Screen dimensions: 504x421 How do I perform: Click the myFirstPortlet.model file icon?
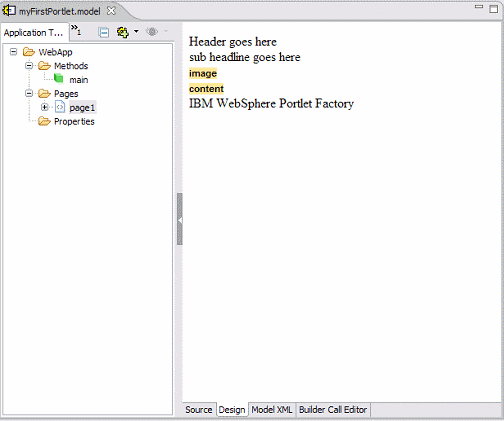click(9, 11)
